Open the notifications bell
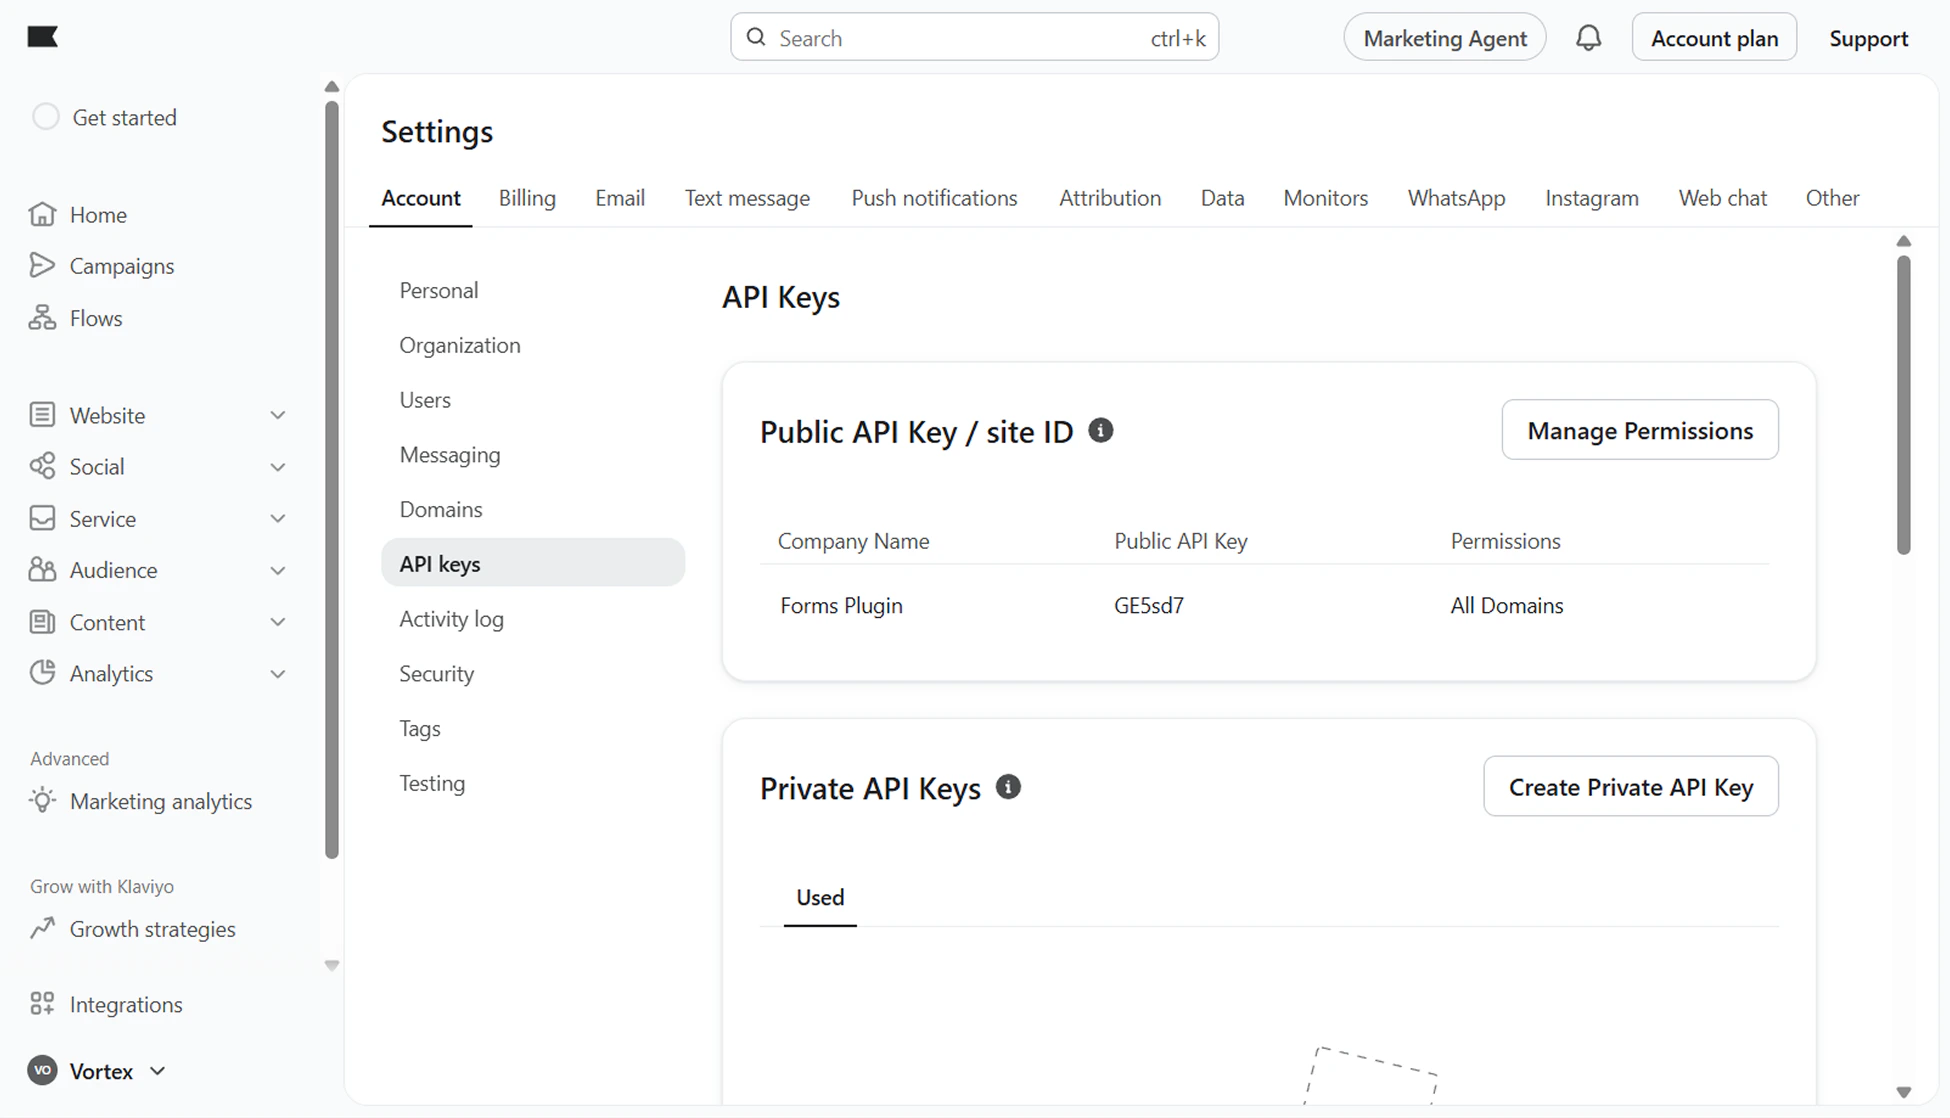This screenshot has height=1118, width=1950. tap(1588, 38)
